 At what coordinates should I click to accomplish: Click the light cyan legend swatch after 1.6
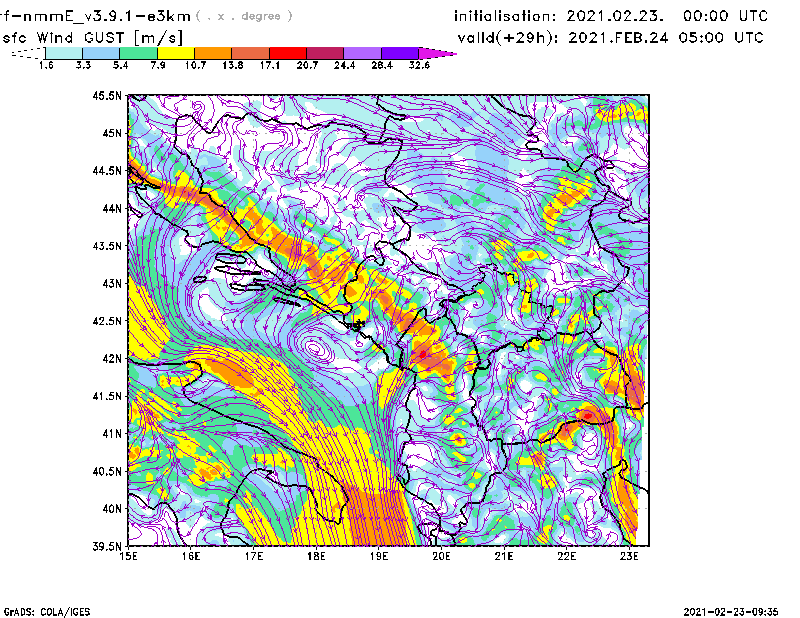point(64,53)
